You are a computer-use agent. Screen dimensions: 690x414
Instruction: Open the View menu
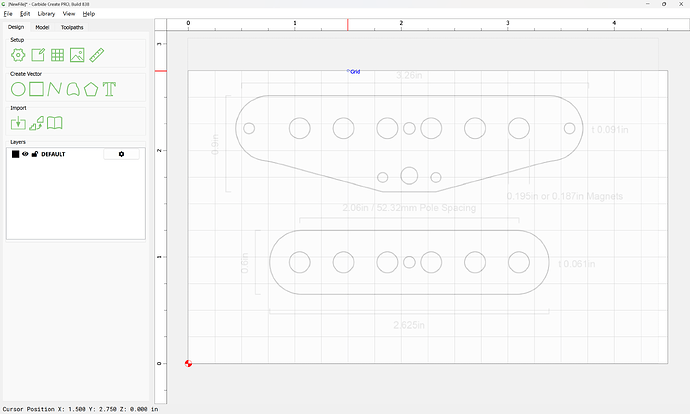(x=69, y=14)
